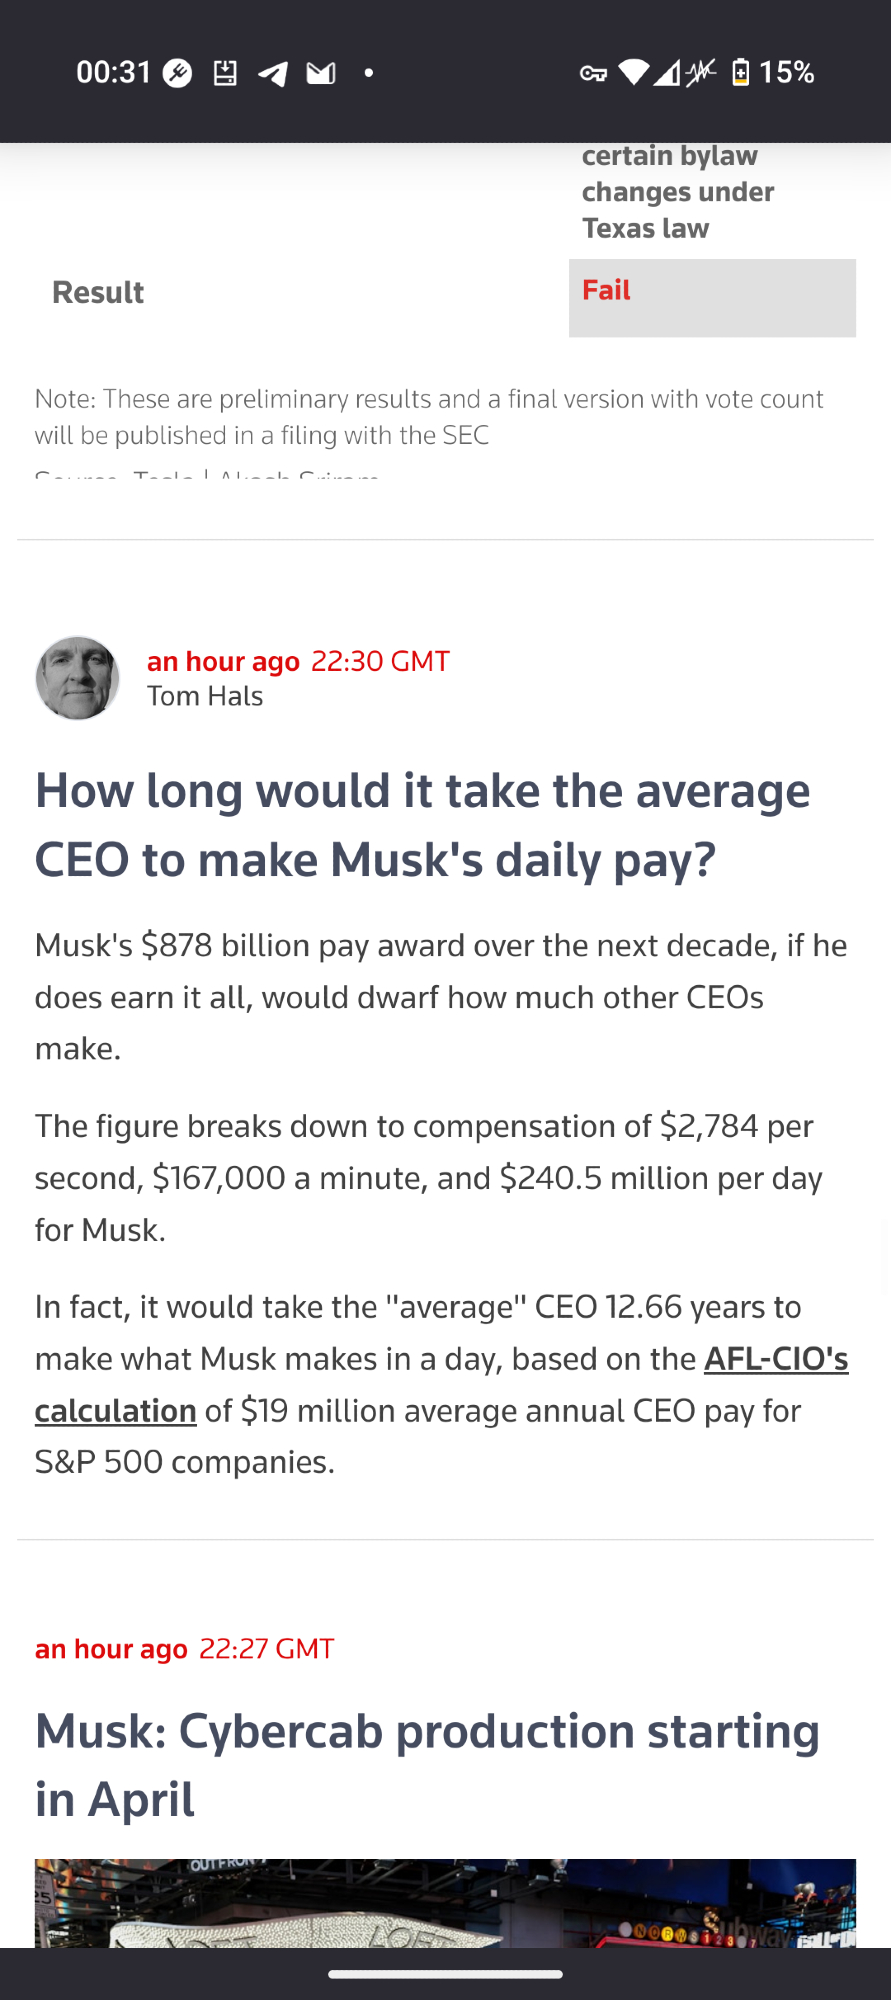The width and height of the screenshot is (891, 2000).
Task: Tap the Wi-Fi status icon
Action: (x=633, y=72)
